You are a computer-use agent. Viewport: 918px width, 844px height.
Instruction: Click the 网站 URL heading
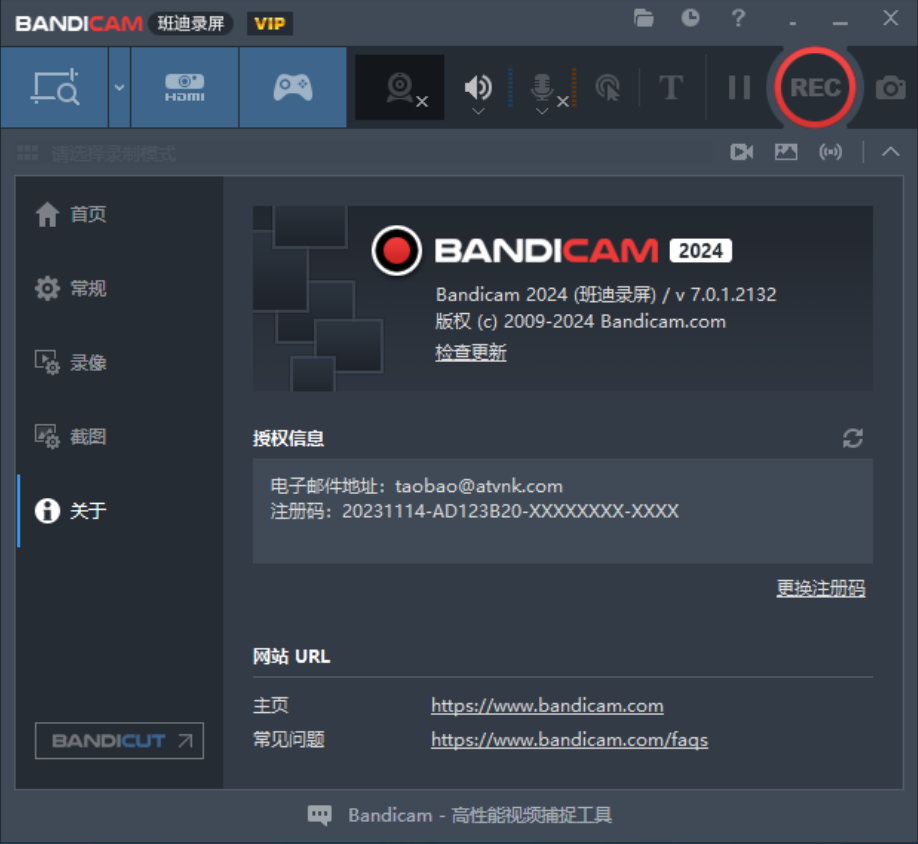(292, 656)
